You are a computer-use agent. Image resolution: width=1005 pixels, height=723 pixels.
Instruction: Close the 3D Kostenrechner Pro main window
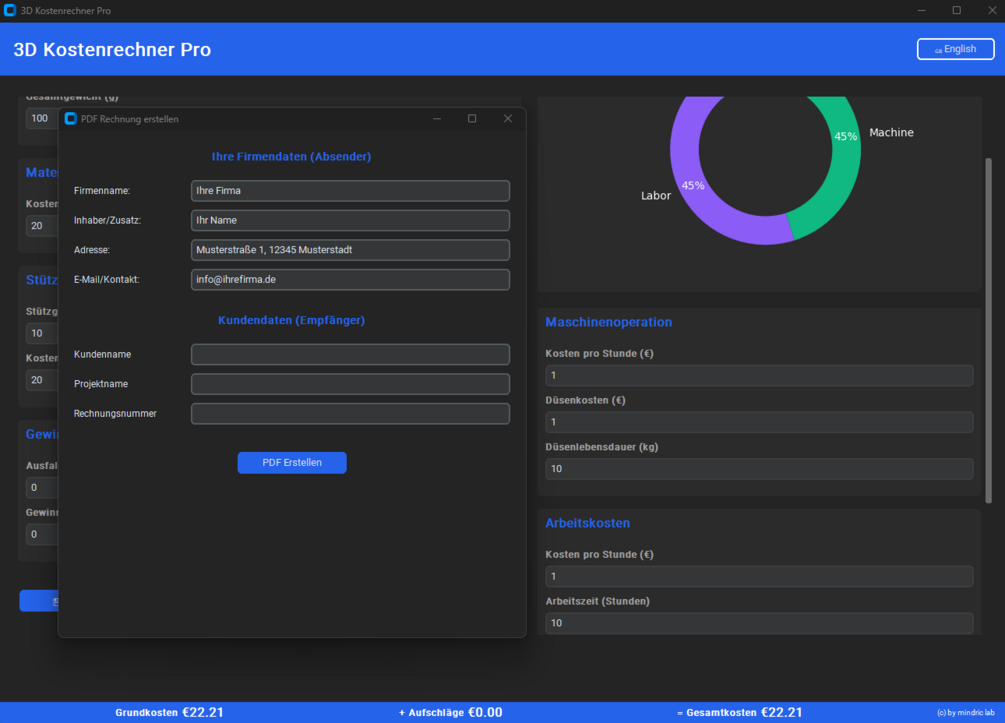click(x=992, y=10)
